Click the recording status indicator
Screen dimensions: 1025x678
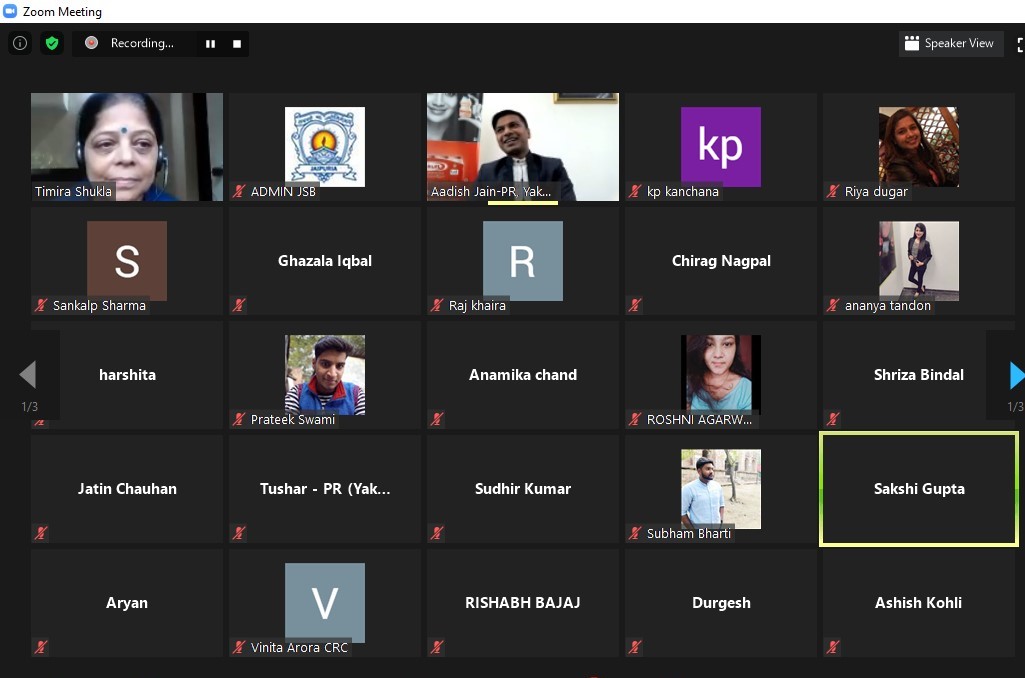pos(131,44)
